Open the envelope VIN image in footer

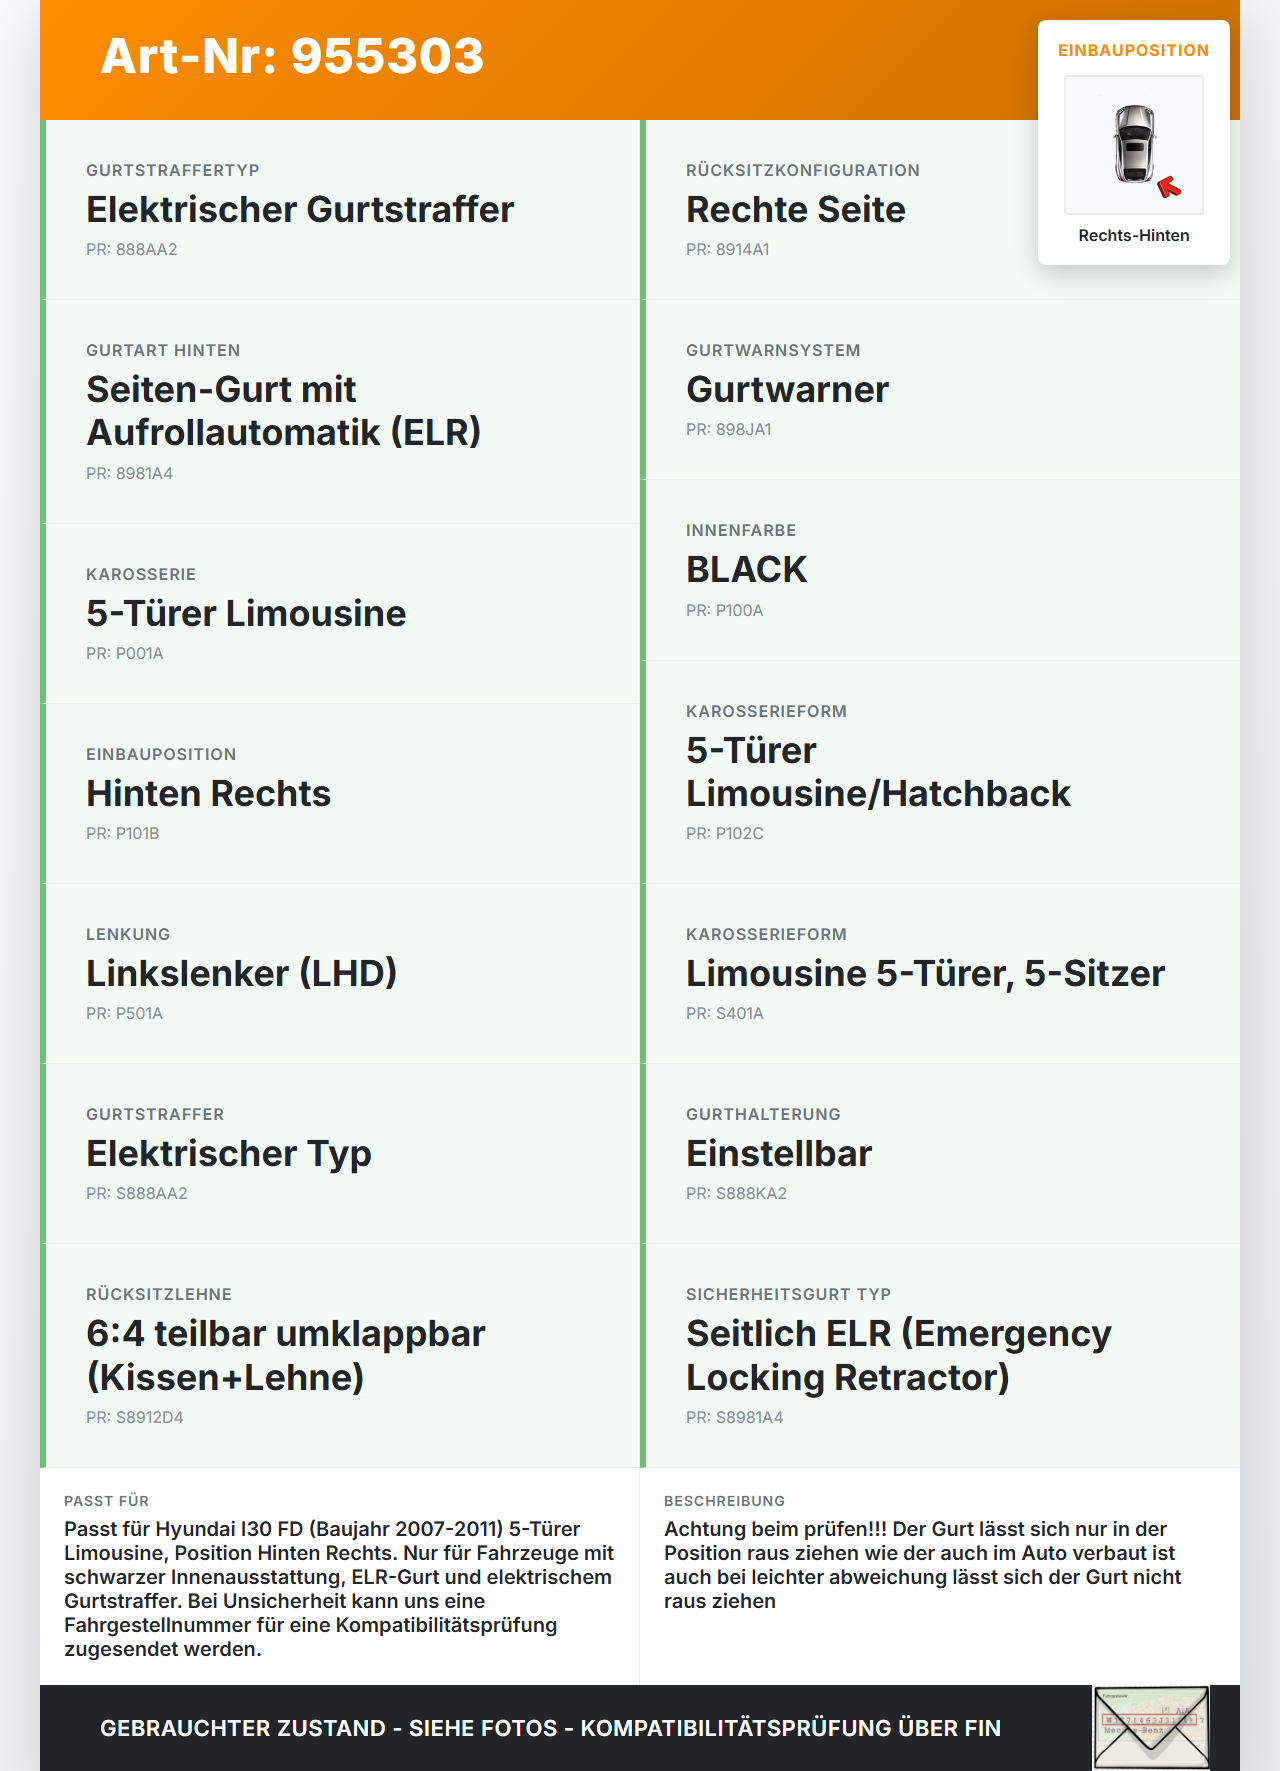tap(1151, 1727)
